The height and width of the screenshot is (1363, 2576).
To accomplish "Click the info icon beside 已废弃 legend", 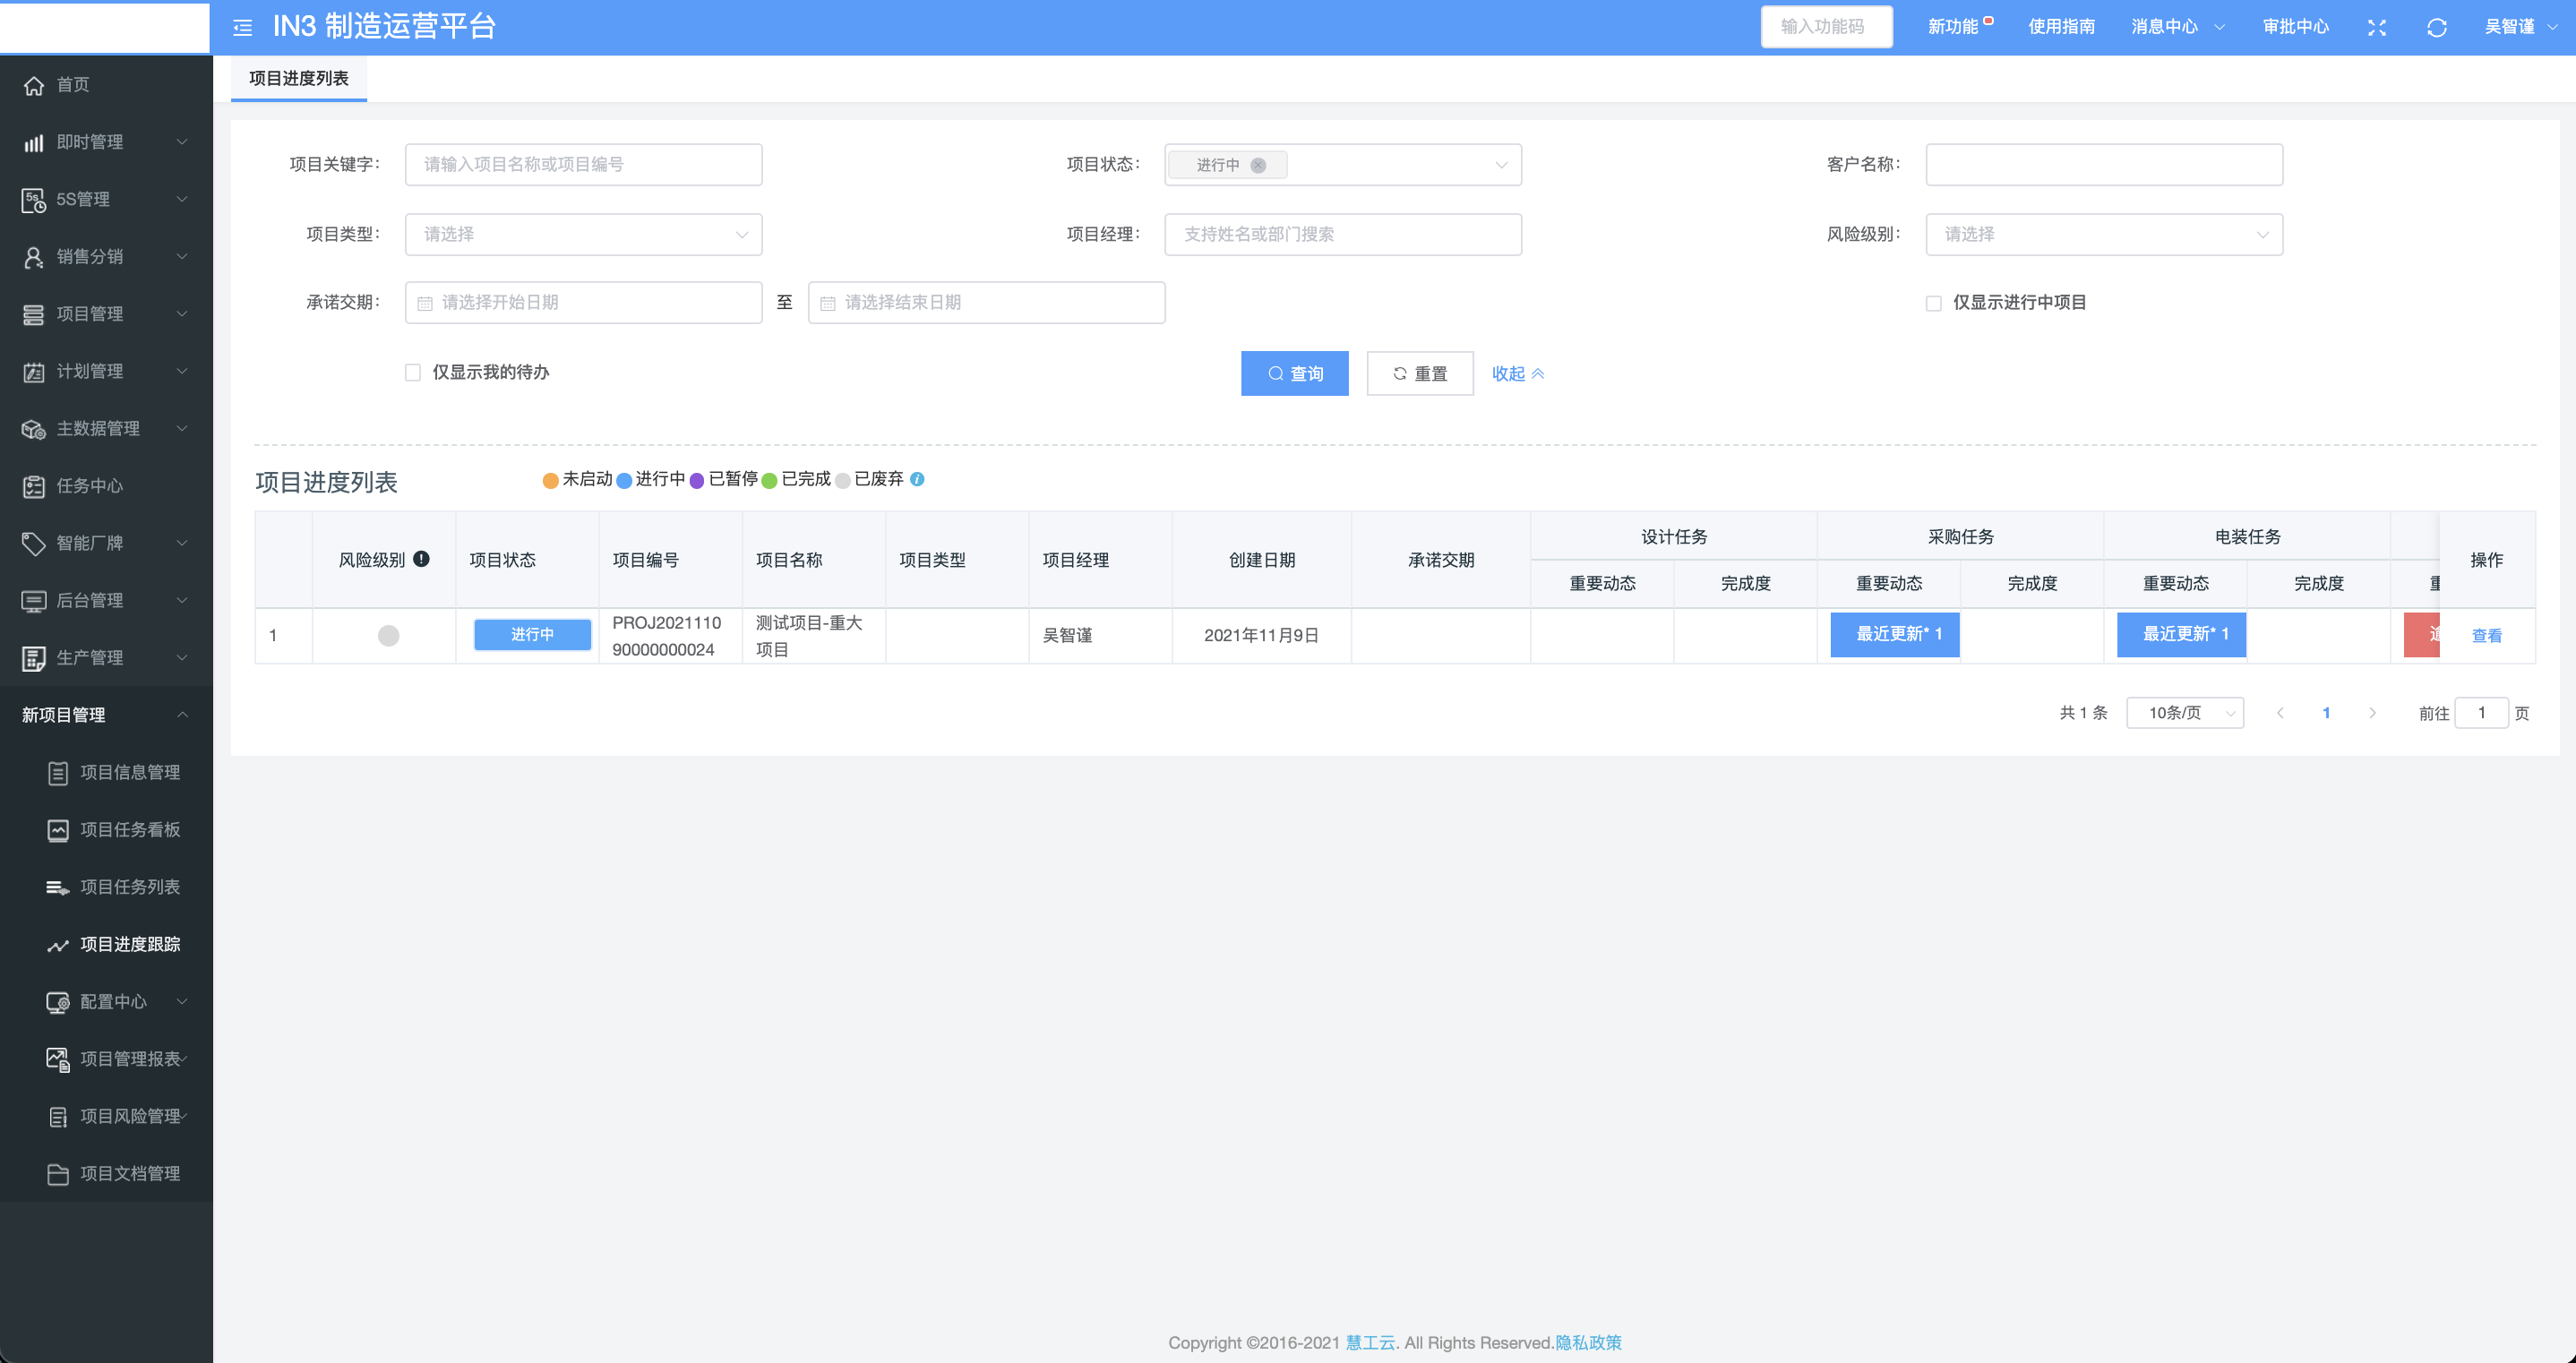I will coord(917,479).
